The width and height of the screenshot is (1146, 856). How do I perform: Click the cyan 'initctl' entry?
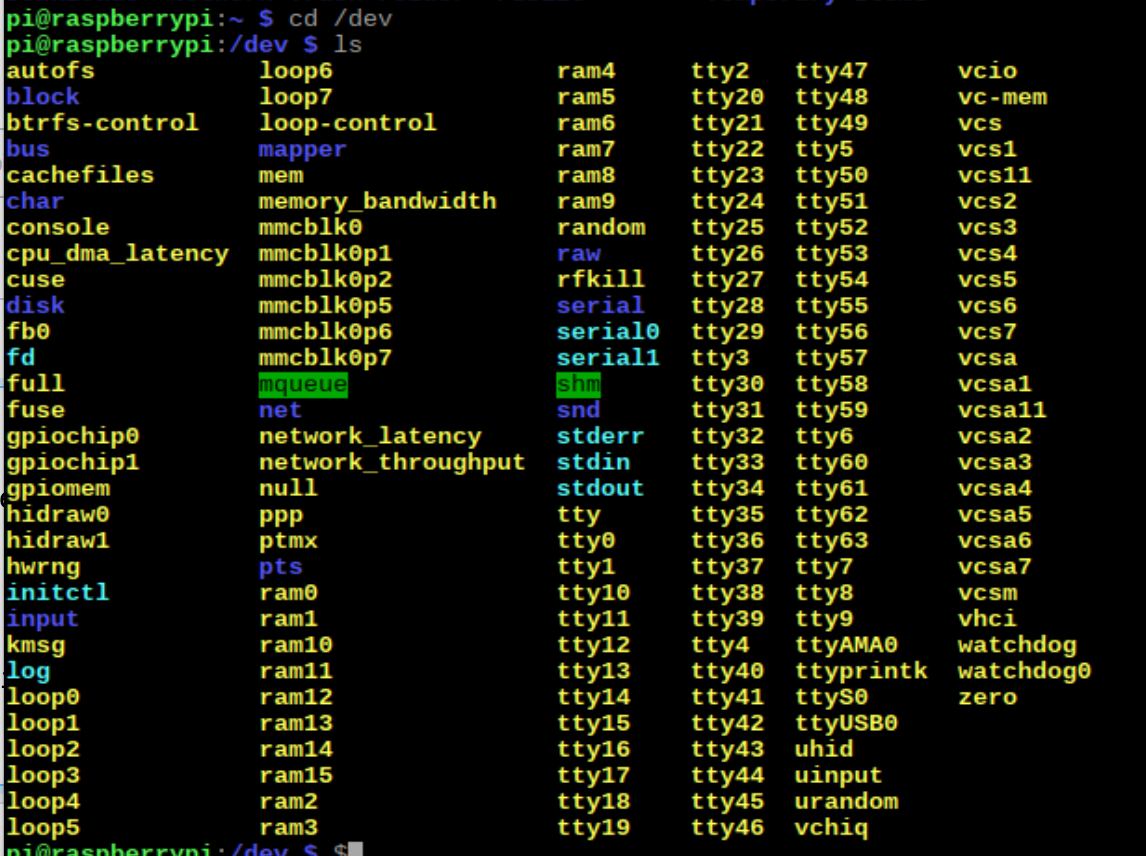tap(58, 593)
